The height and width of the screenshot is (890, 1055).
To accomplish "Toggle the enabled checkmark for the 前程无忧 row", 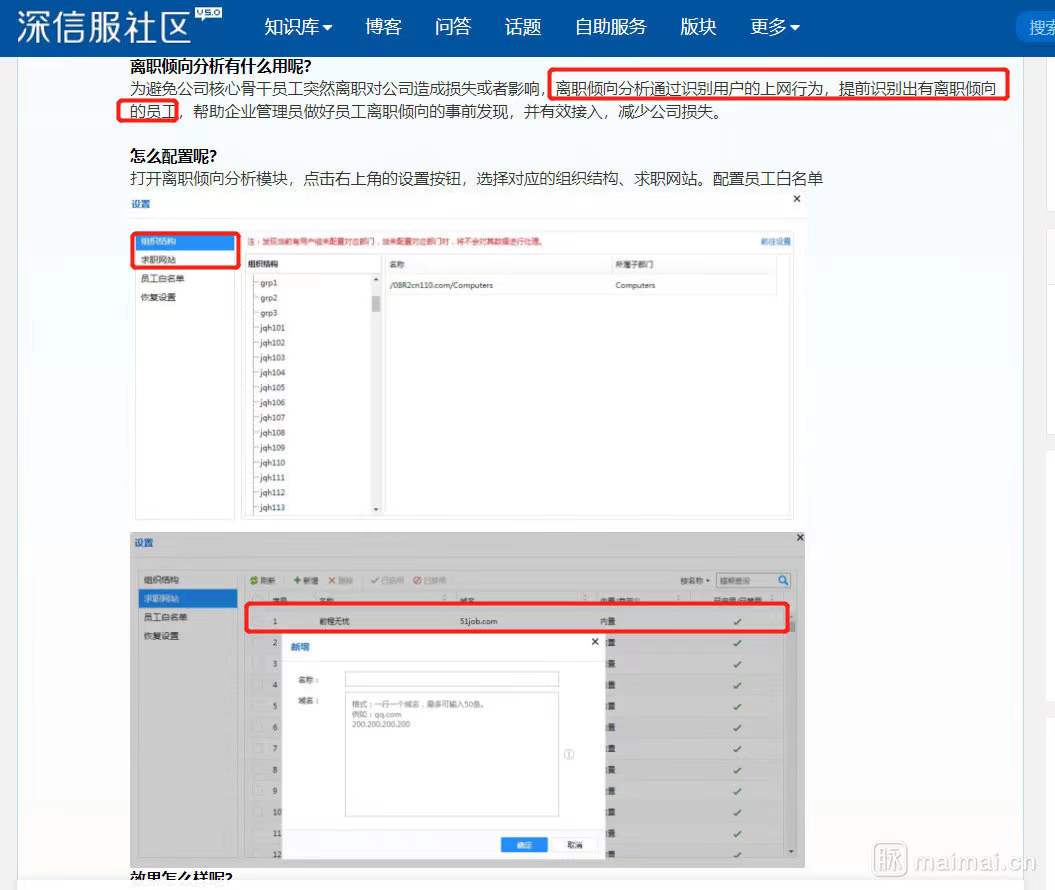I will [737, 618].
